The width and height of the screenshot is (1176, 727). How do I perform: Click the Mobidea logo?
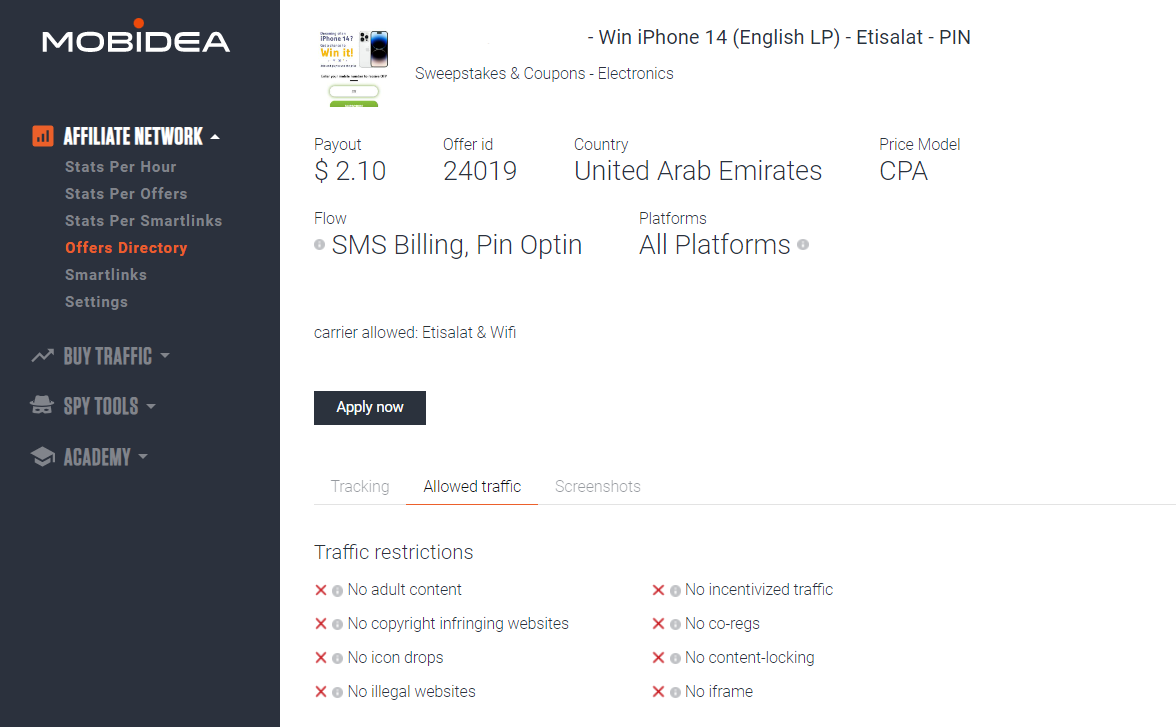pyautogui.click(x=136, y=39)
